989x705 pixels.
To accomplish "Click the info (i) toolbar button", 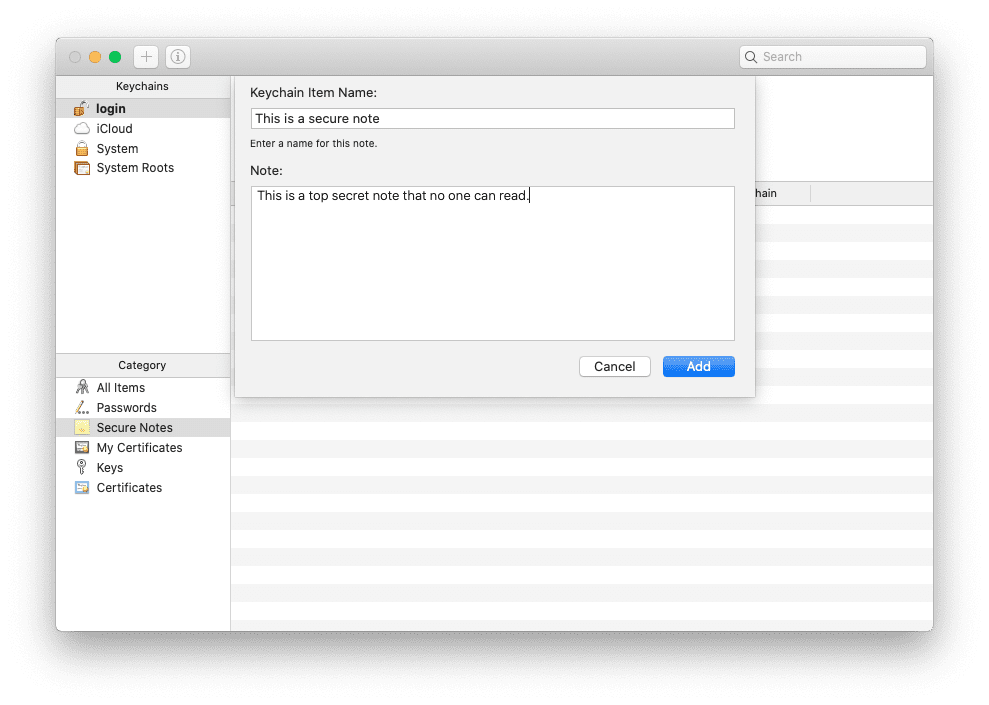I will click(x=177, y=57).
